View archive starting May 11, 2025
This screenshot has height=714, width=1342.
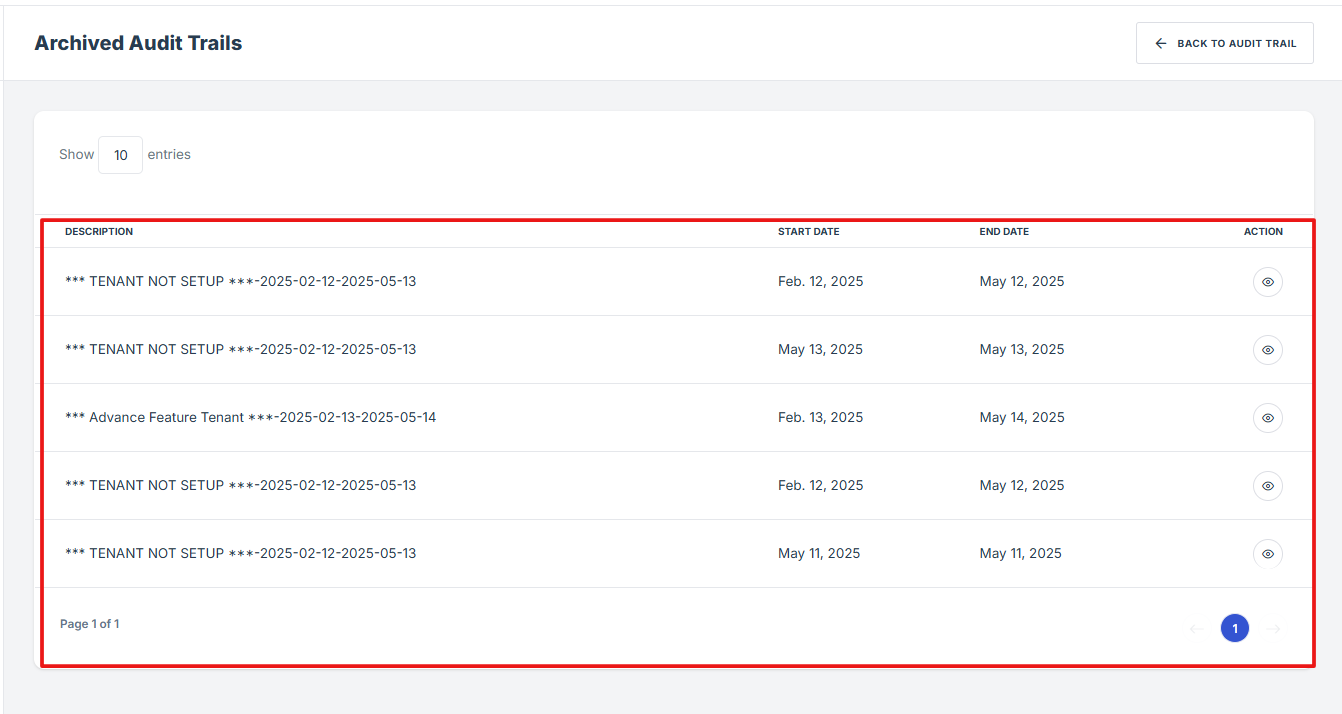[1267, 554]
